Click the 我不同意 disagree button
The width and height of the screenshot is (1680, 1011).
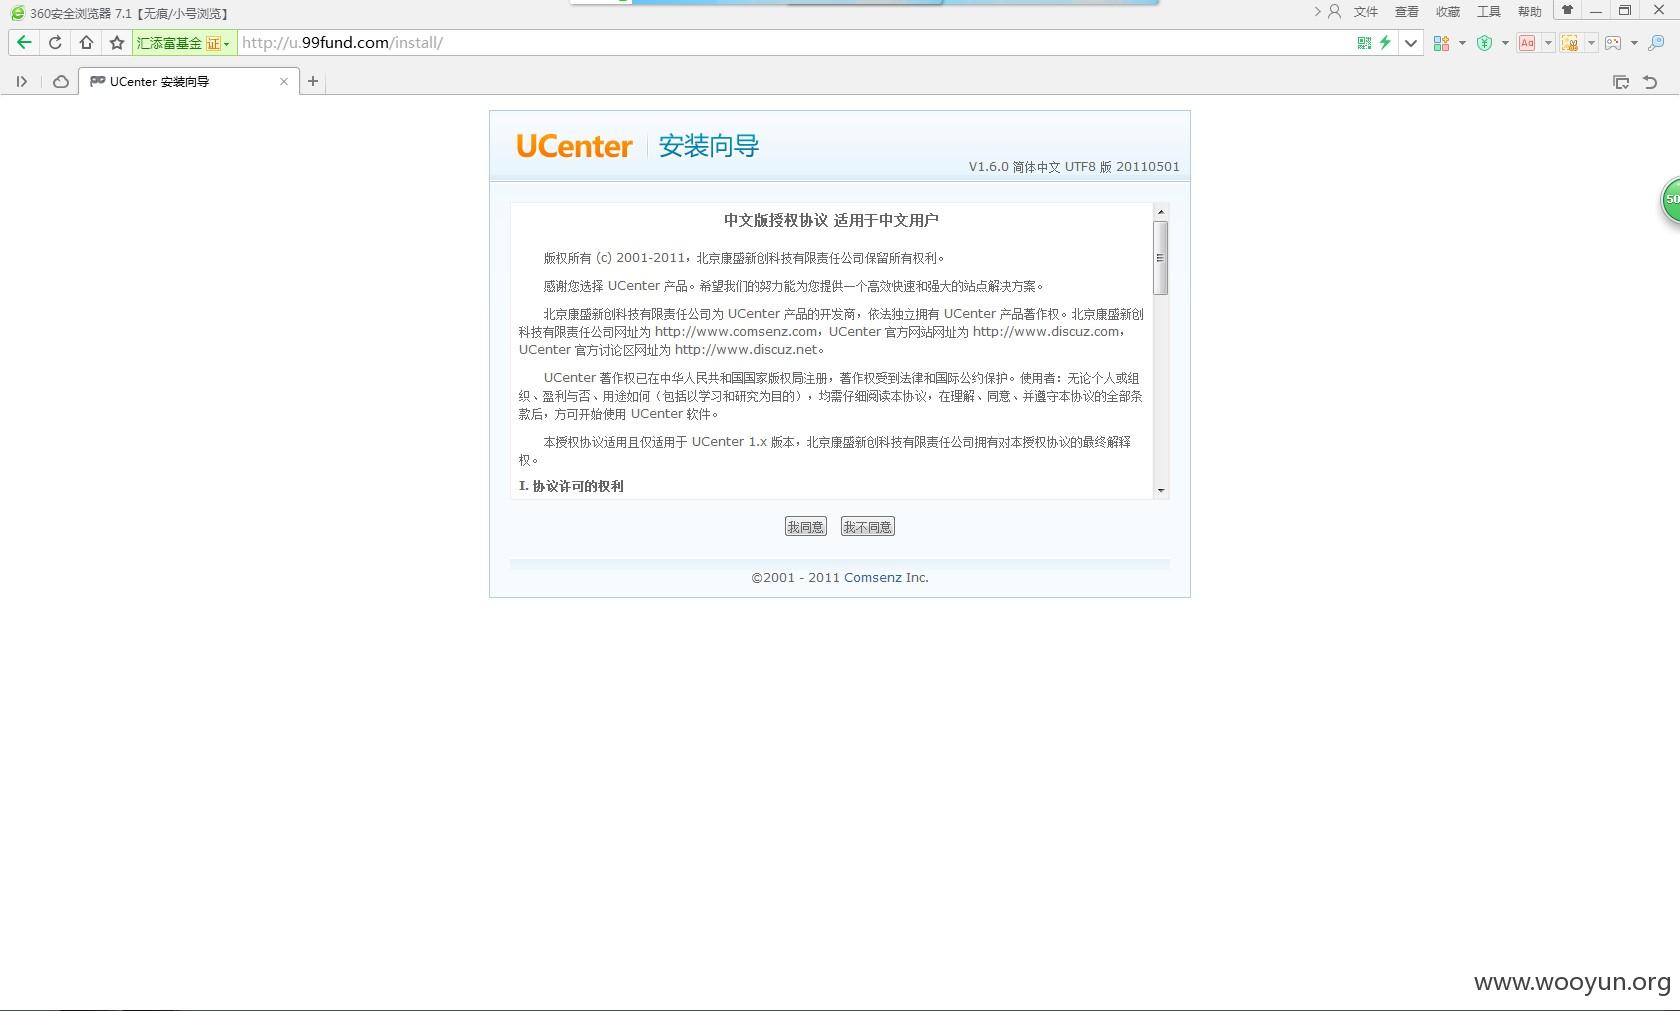tap(868, 527)
